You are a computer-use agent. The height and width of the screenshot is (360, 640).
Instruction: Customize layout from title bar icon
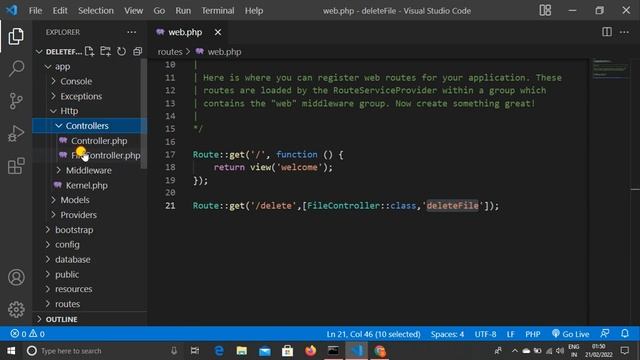[545, 11]
